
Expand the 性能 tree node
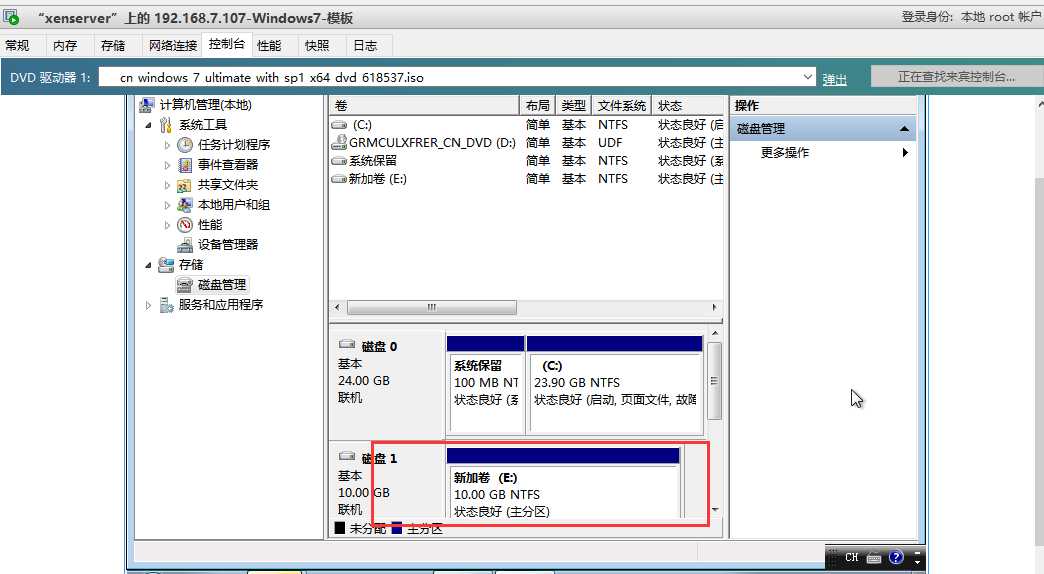(x=167, y=225)
